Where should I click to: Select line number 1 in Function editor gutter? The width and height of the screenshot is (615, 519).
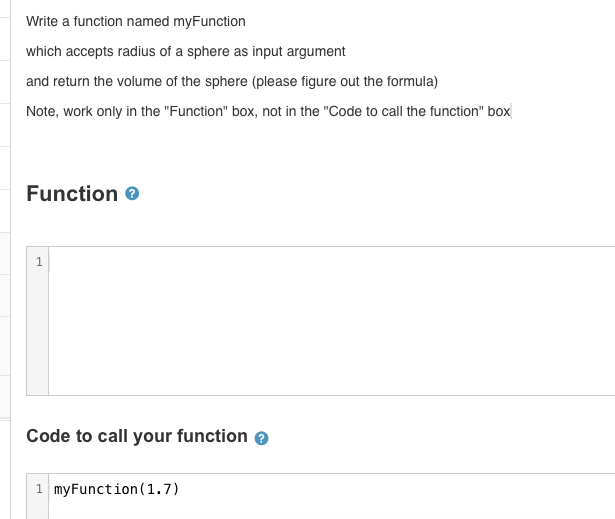(x=39, y=262)
